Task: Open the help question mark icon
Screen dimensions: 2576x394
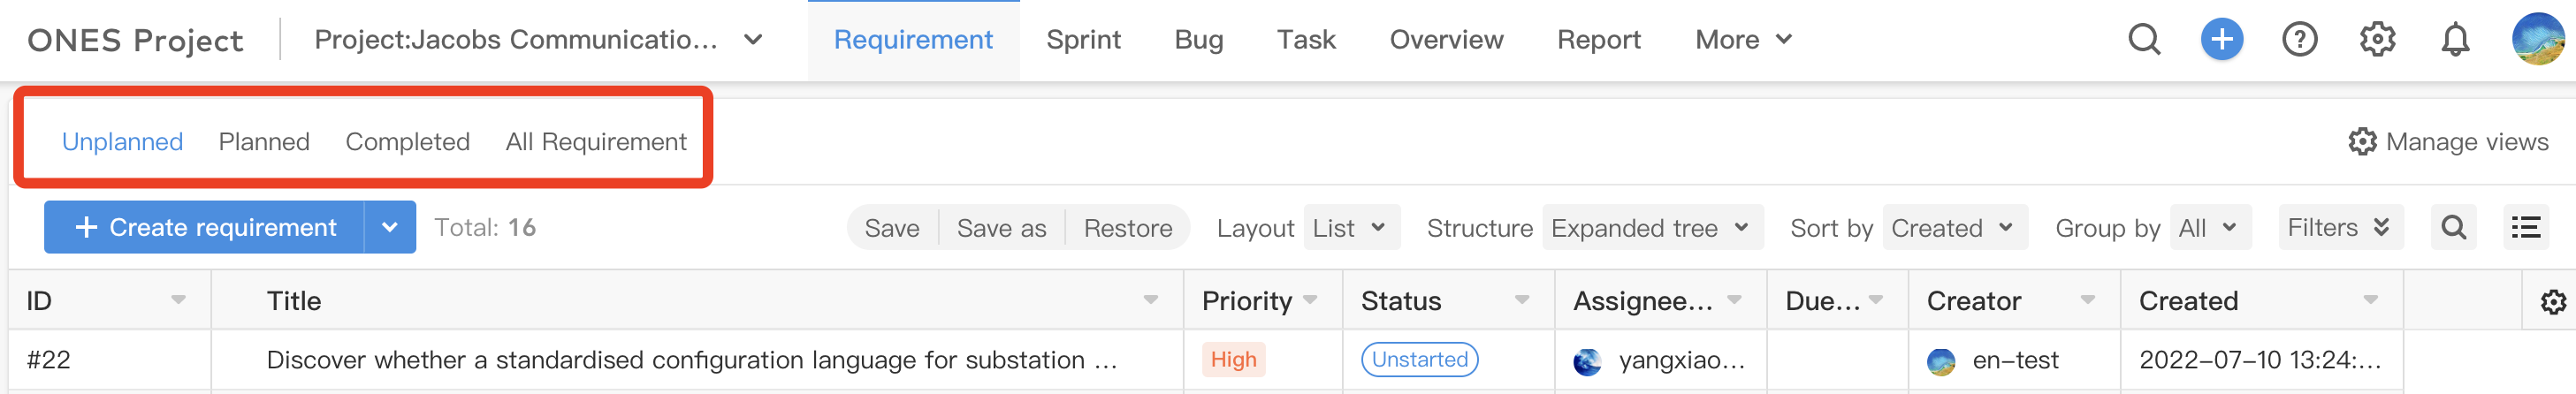Action: [2299, 40]
